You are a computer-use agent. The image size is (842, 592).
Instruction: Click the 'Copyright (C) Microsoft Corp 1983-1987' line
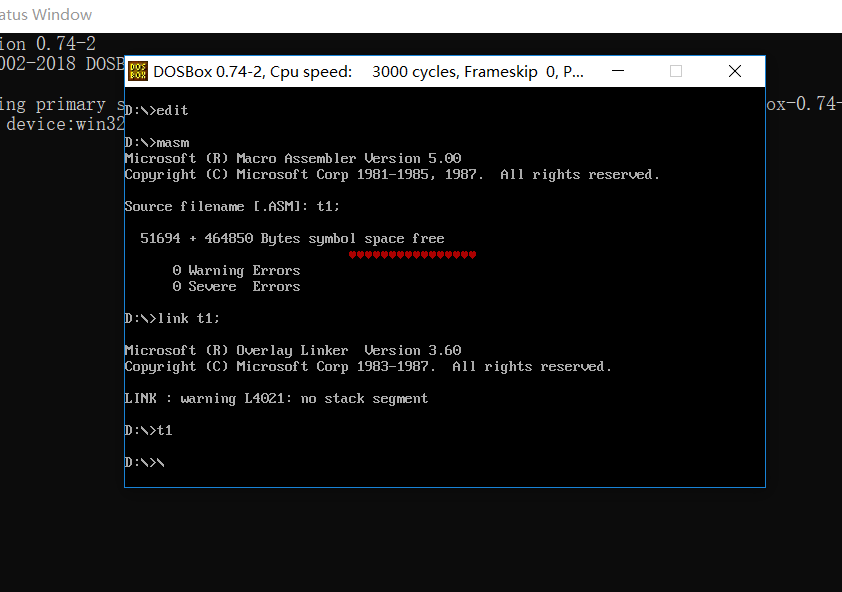pyautogui.click(x=368, y=366)
